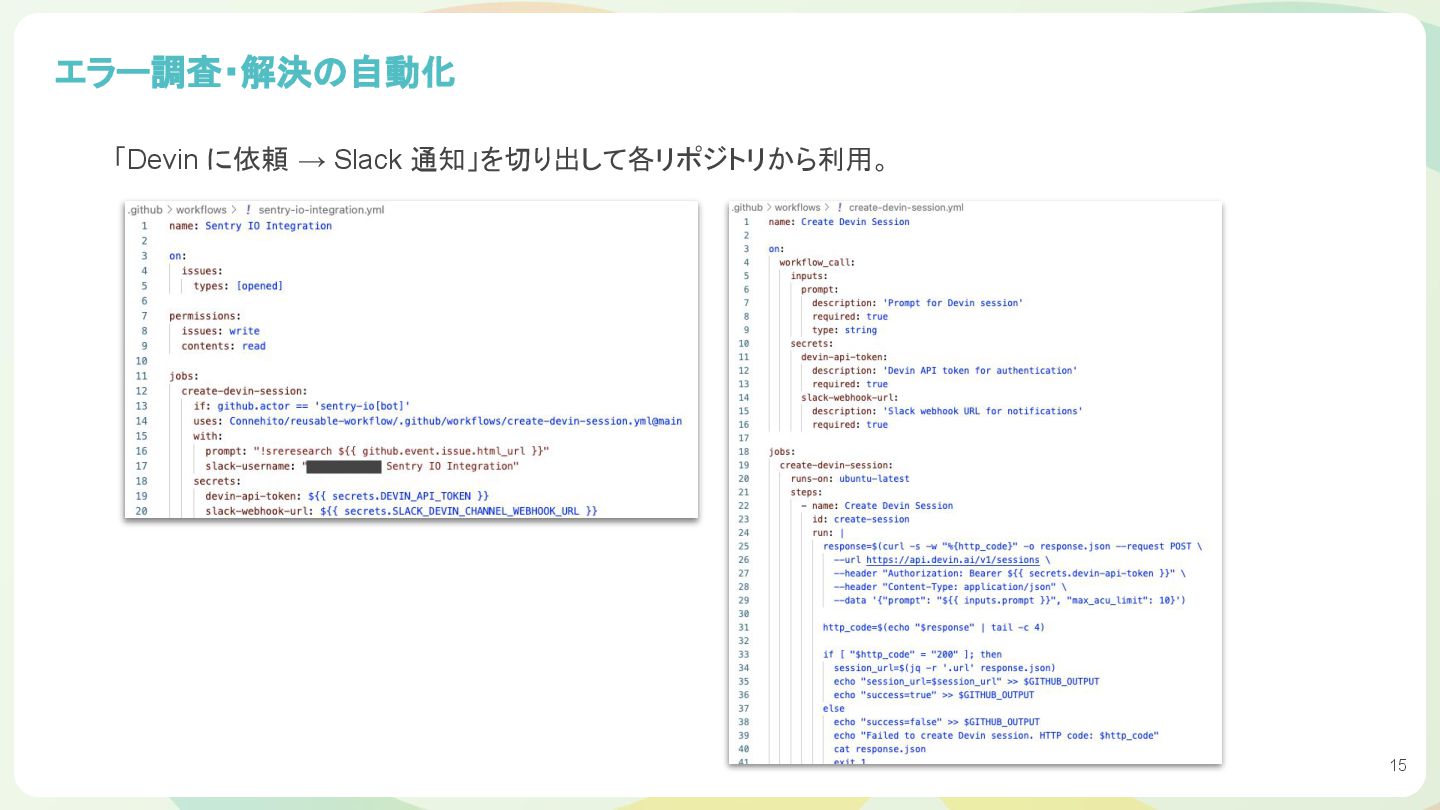This screenshot has height=810, width=1440.
Task: Open create-devin-session.yml in the right breadcrumb
Action: (906, 207)
